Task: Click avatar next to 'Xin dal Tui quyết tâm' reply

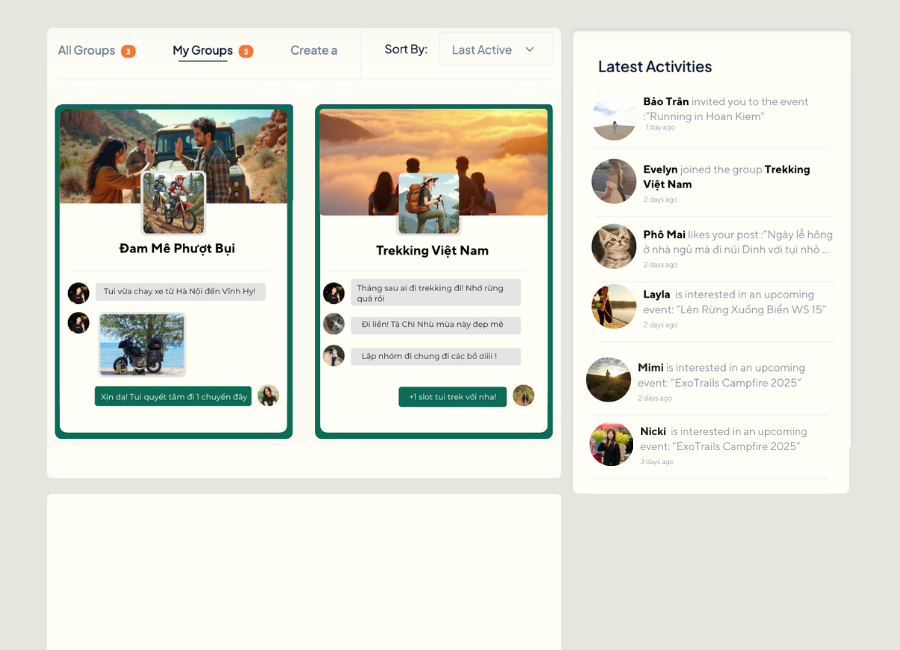Action: [268, 396]
